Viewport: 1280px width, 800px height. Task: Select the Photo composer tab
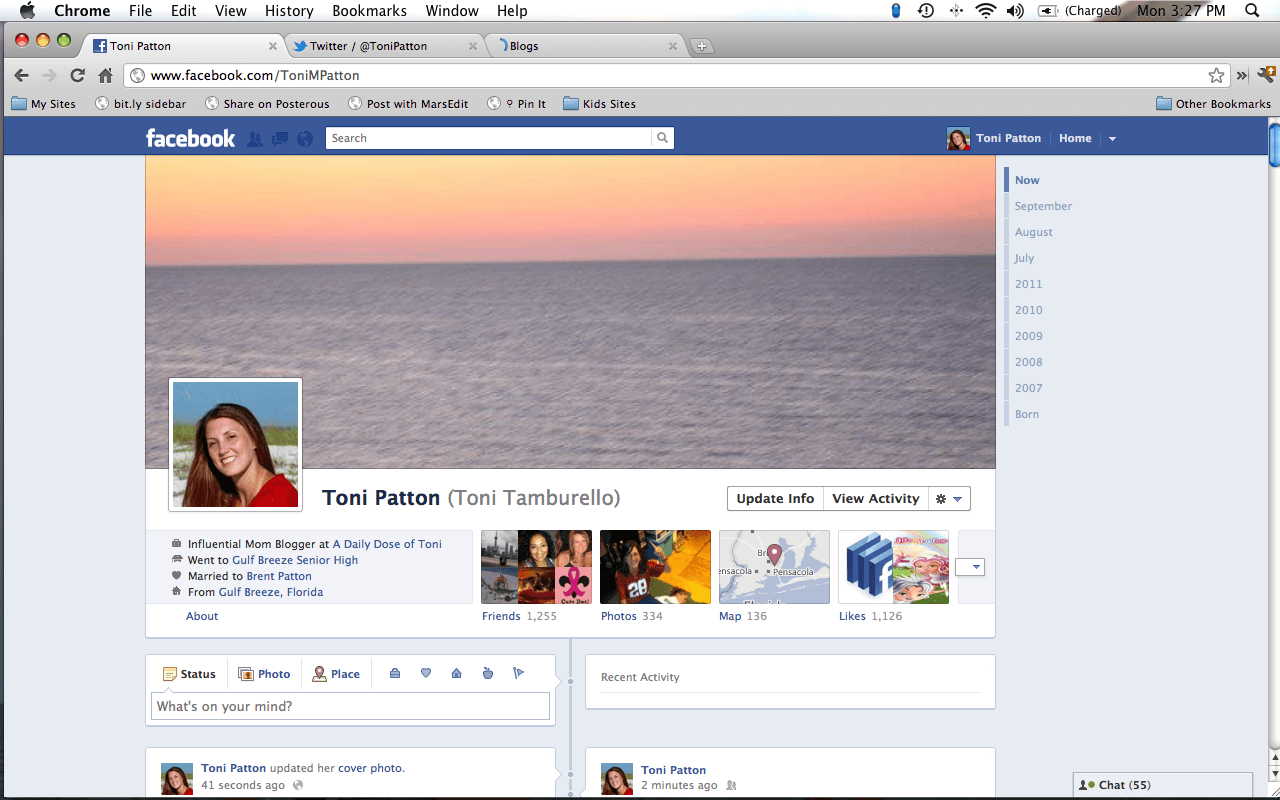[264, 674]
